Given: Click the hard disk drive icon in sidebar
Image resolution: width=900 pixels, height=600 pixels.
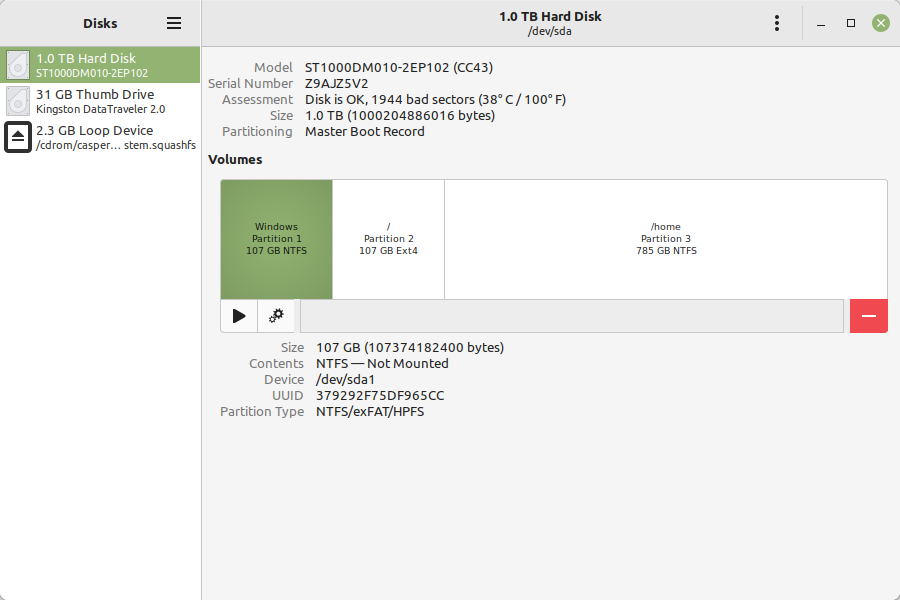Looking at the screenshot, I should click(18, 65).
